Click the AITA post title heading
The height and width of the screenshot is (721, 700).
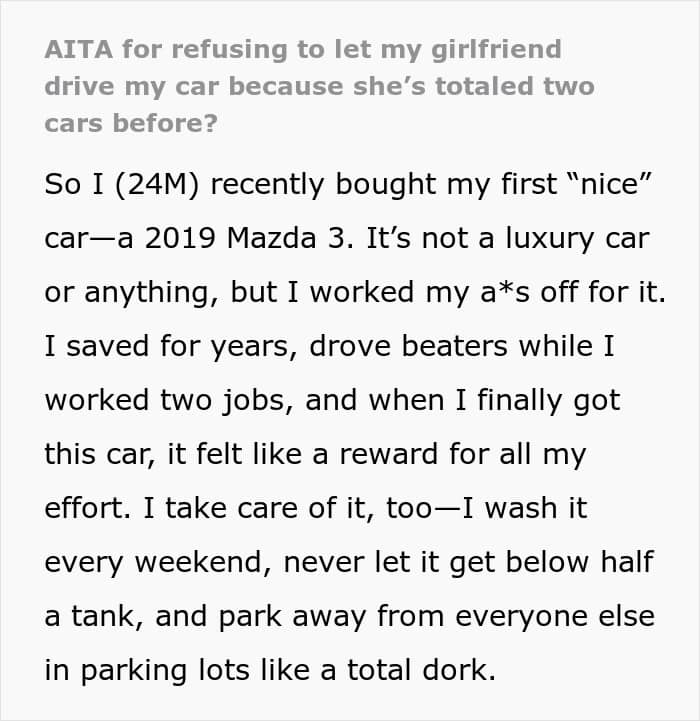coord(318,85)
